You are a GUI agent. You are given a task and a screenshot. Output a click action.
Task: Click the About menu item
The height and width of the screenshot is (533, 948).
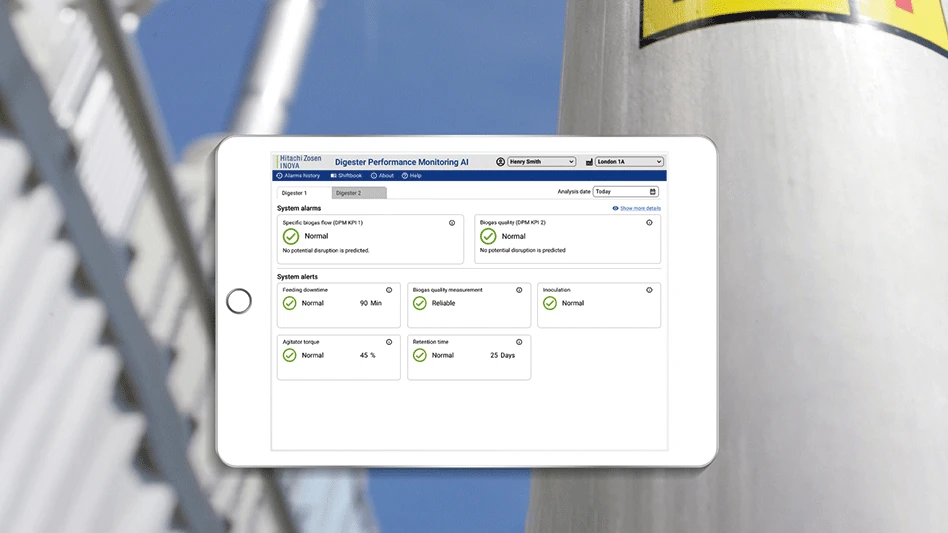(383, 176)
